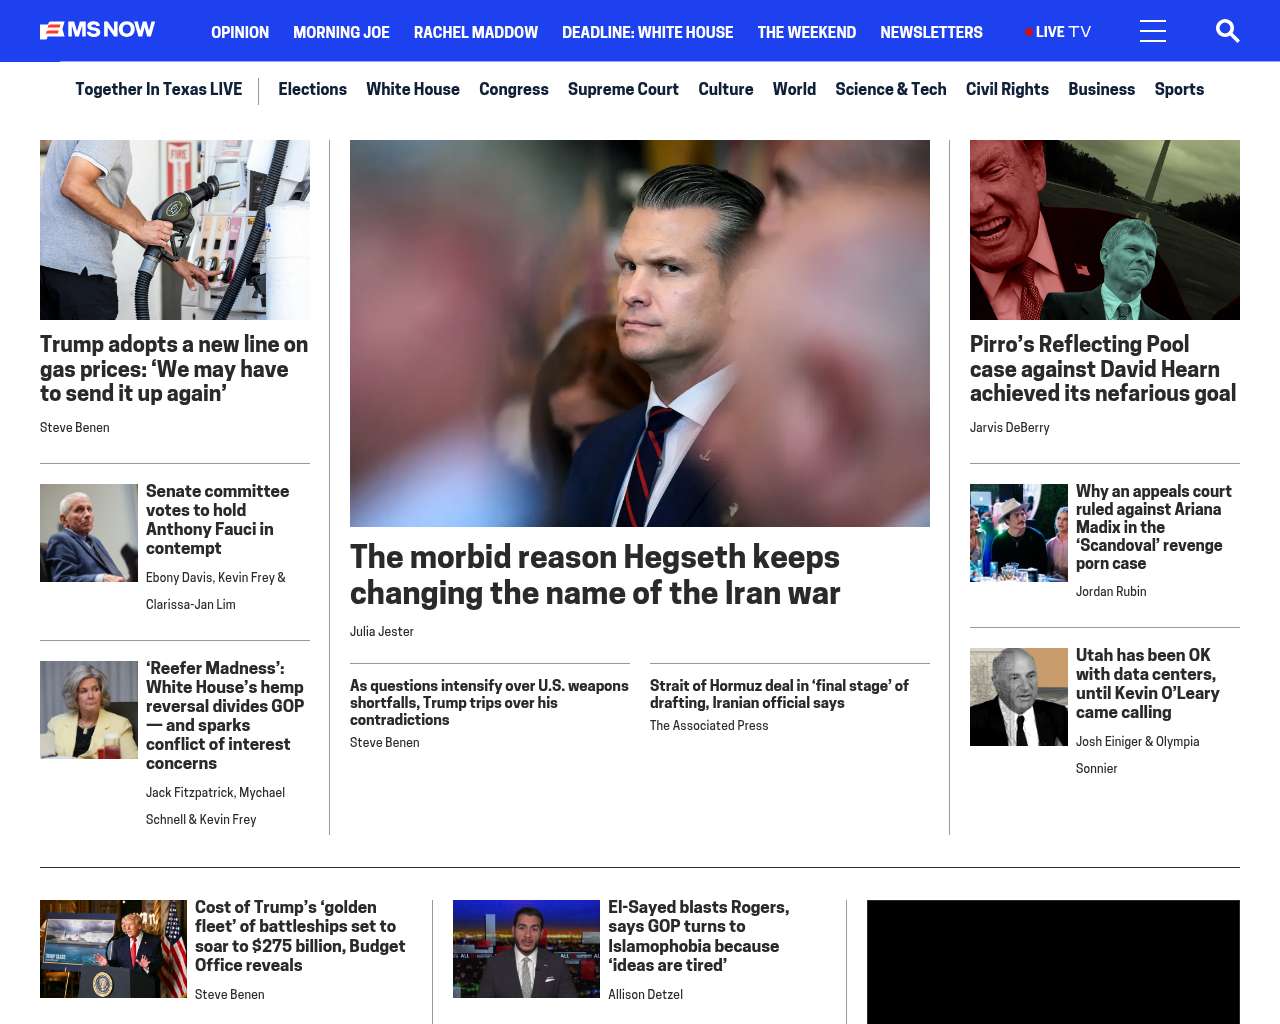Read the morbid reason Hegseth headline

(x=595, y=575)
